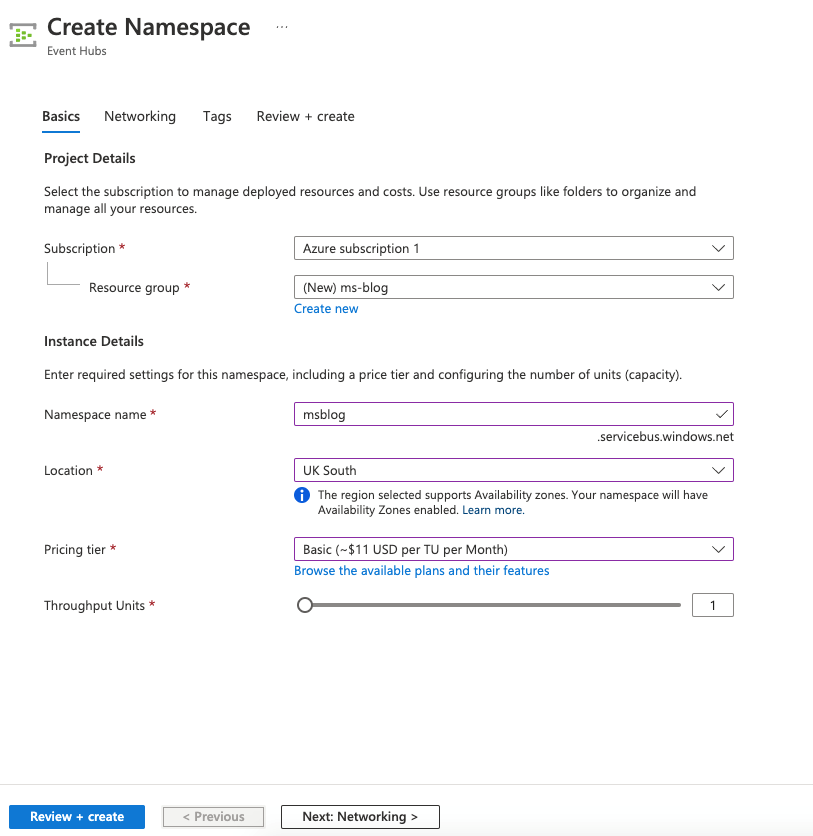Open the Resource group dropdown
Viewport: 813px width, 836px height.
pyautogui.click(x=514, y=287)
